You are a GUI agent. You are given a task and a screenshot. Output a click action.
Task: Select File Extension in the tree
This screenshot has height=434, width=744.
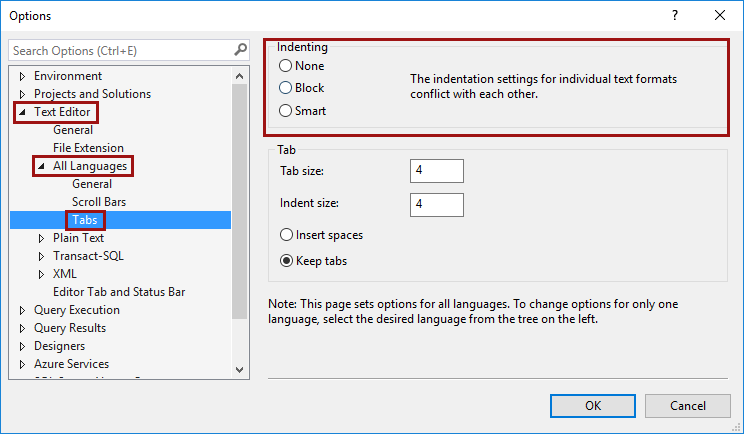pos(88,148)
